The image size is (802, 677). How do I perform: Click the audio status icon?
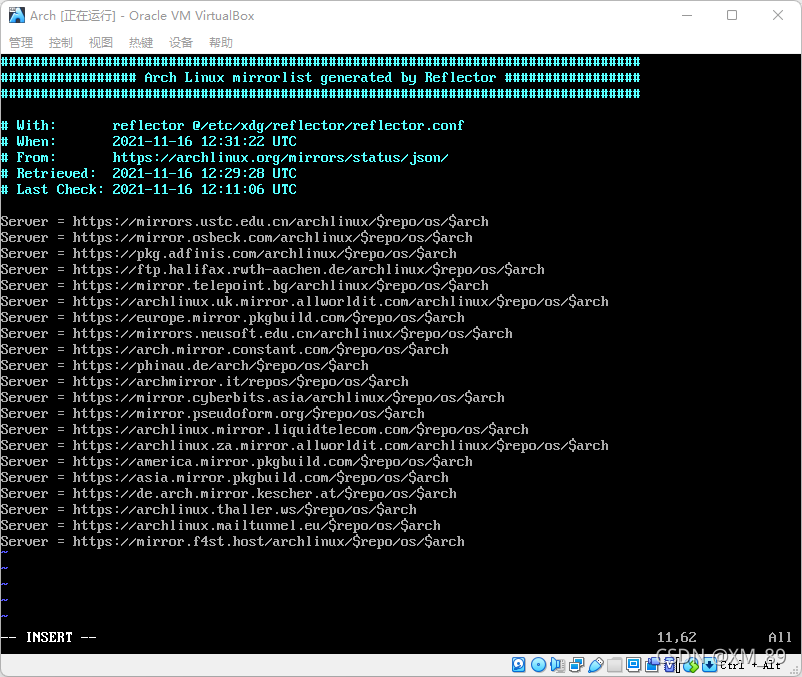tap(556, 665)
